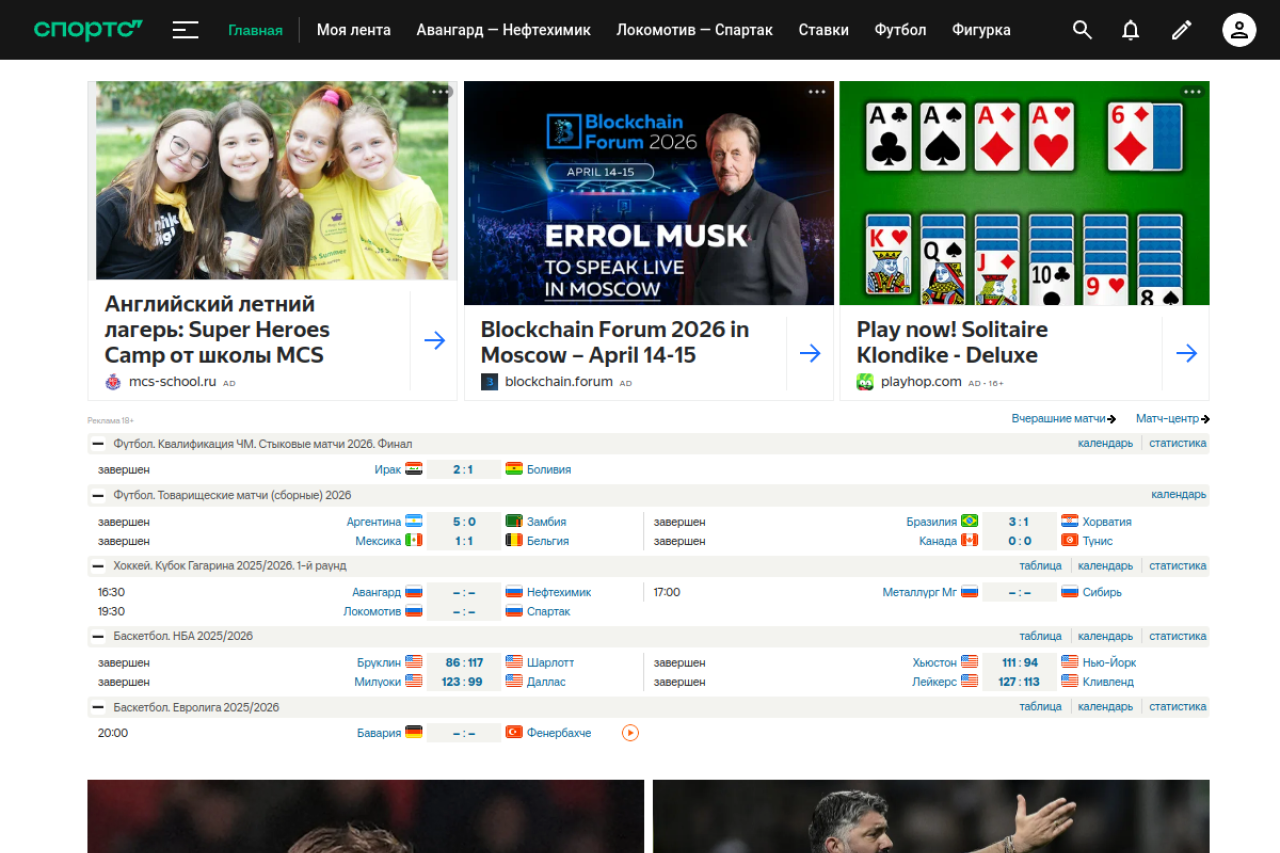This screenshot has height=853, width=1280.
Task: Open the Матч-центр link
Action: coord(1172,419)
